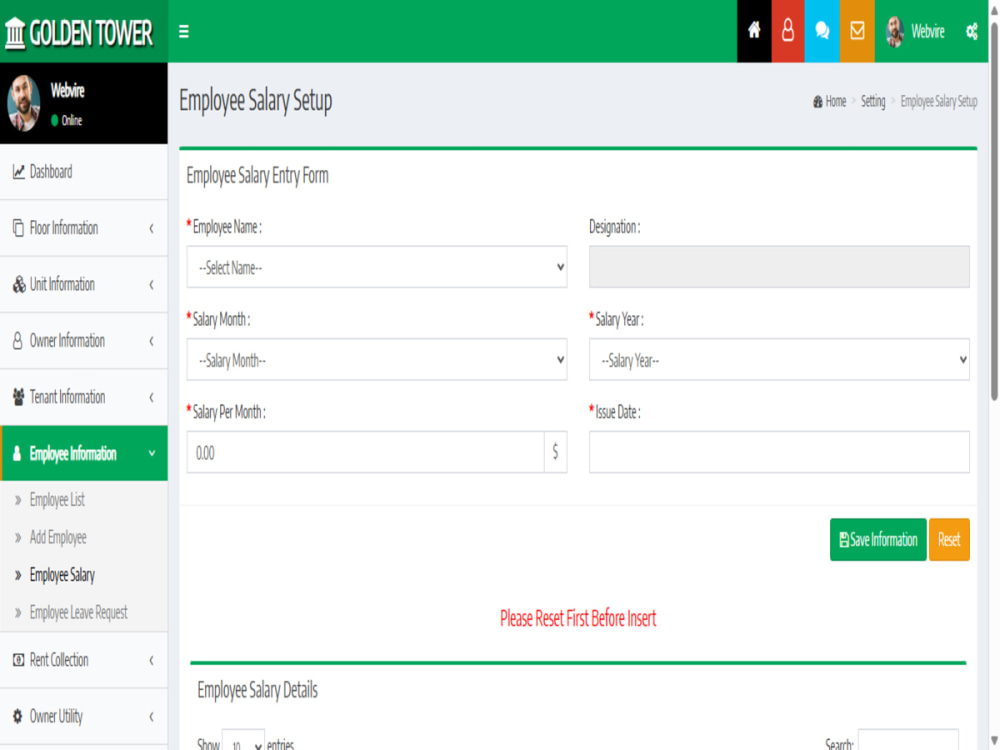Expand Tenant Information chevron

click(151, 397)
